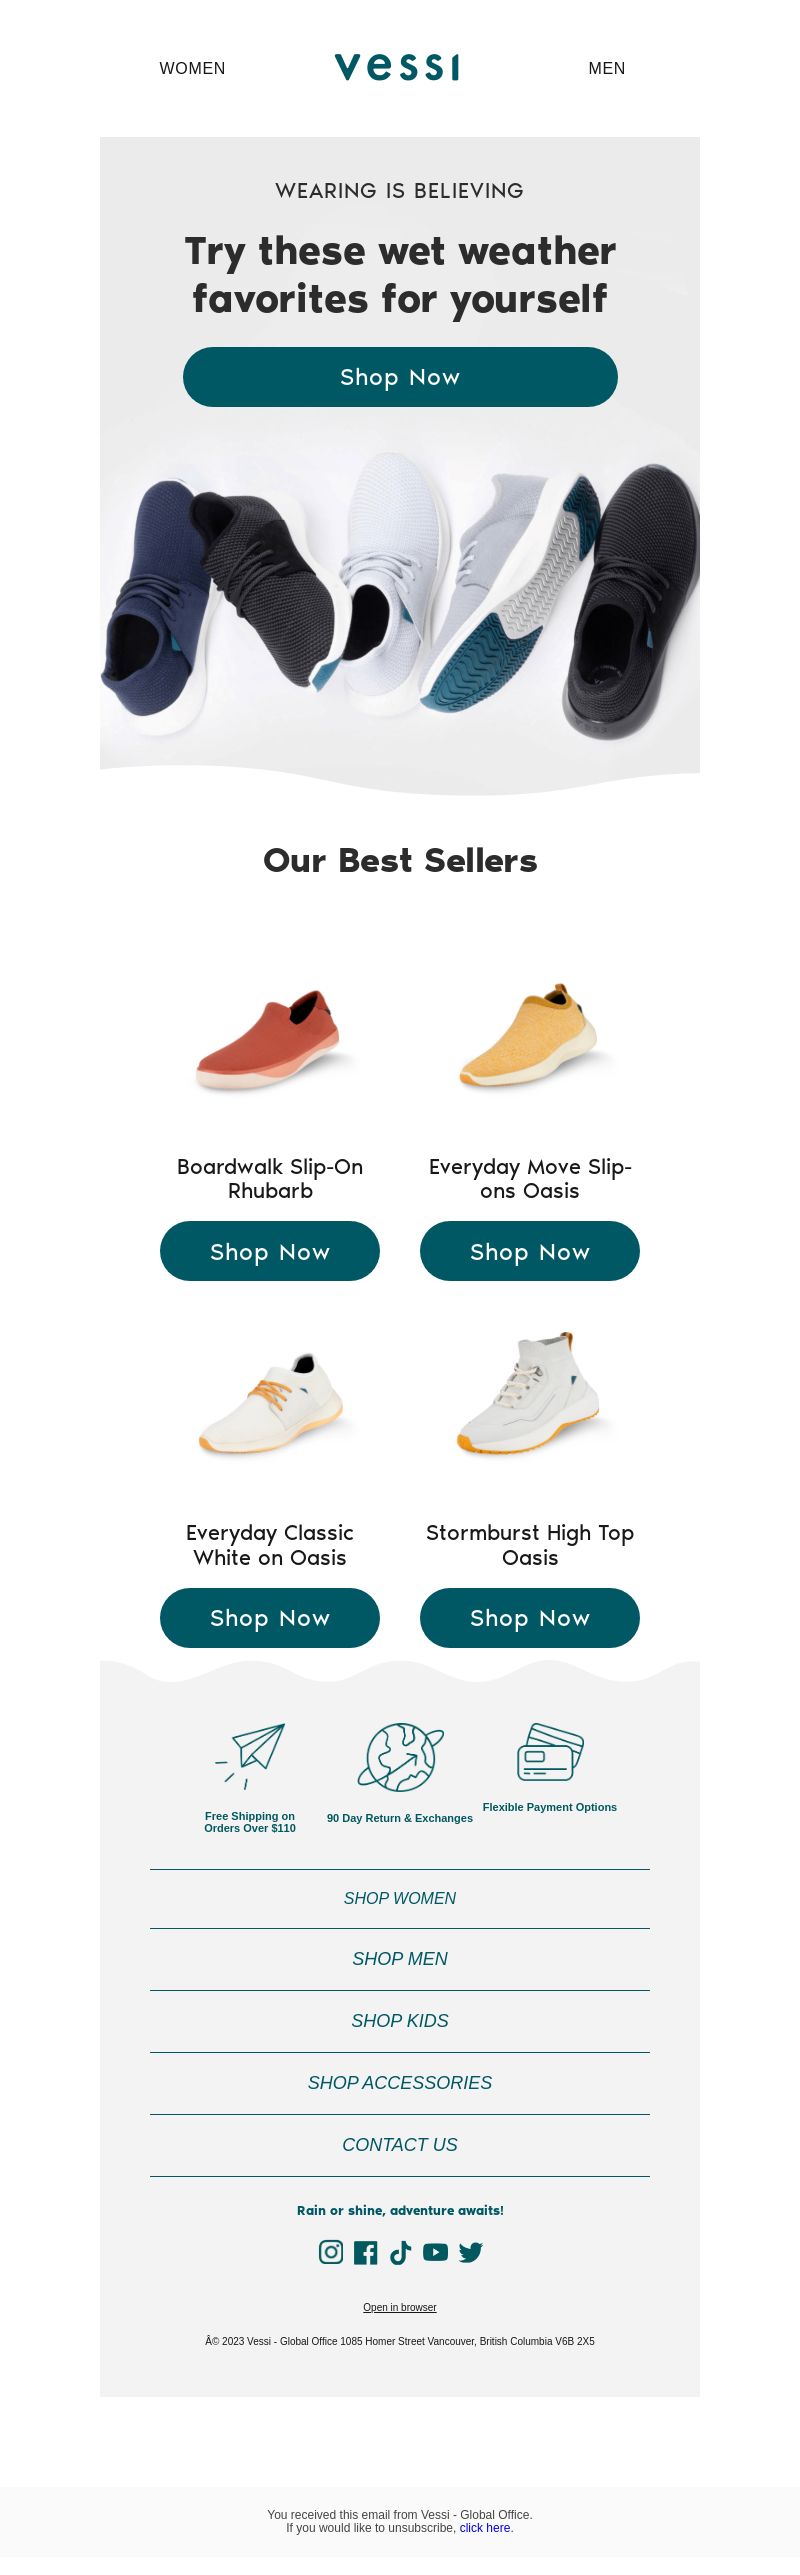Shop Now for Boardwalk Slip-On Rhubarb
800x2575 pixels.
[270, 1251]
